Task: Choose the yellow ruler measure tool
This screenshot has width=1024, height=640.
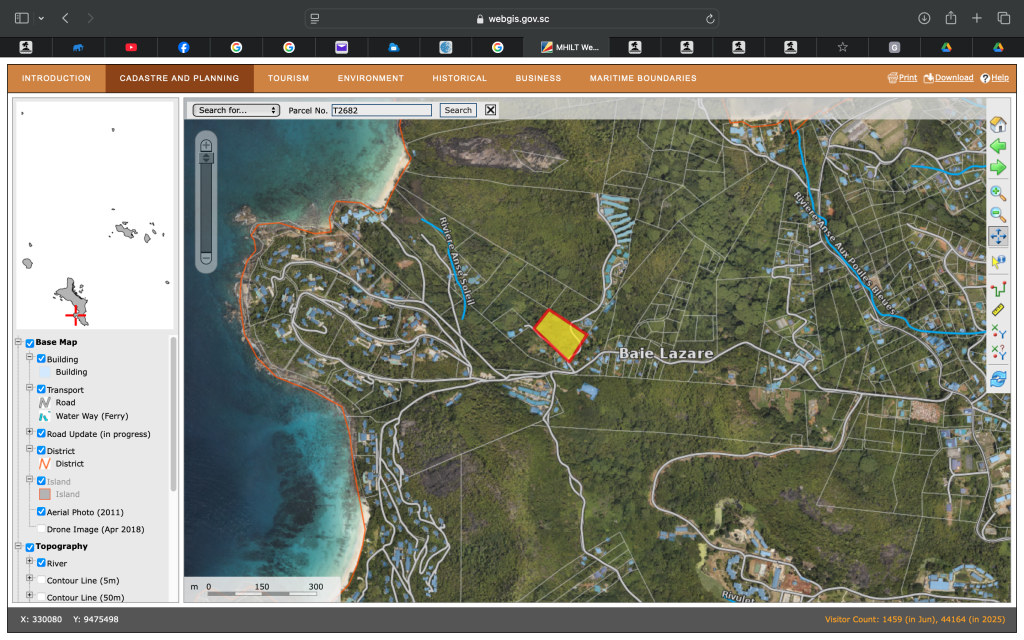Action: pyautogui.click(x=997, y=308)
